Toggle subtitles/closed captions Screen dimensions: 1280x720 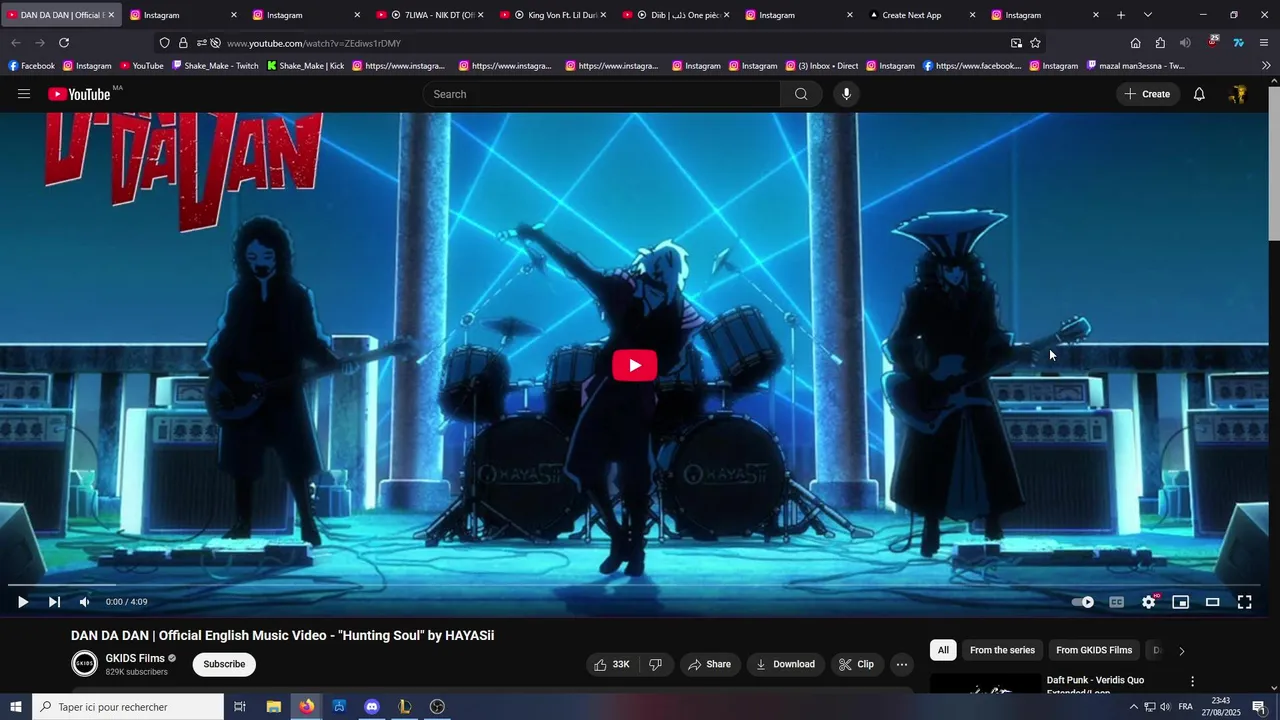[x=1117, y=602]
